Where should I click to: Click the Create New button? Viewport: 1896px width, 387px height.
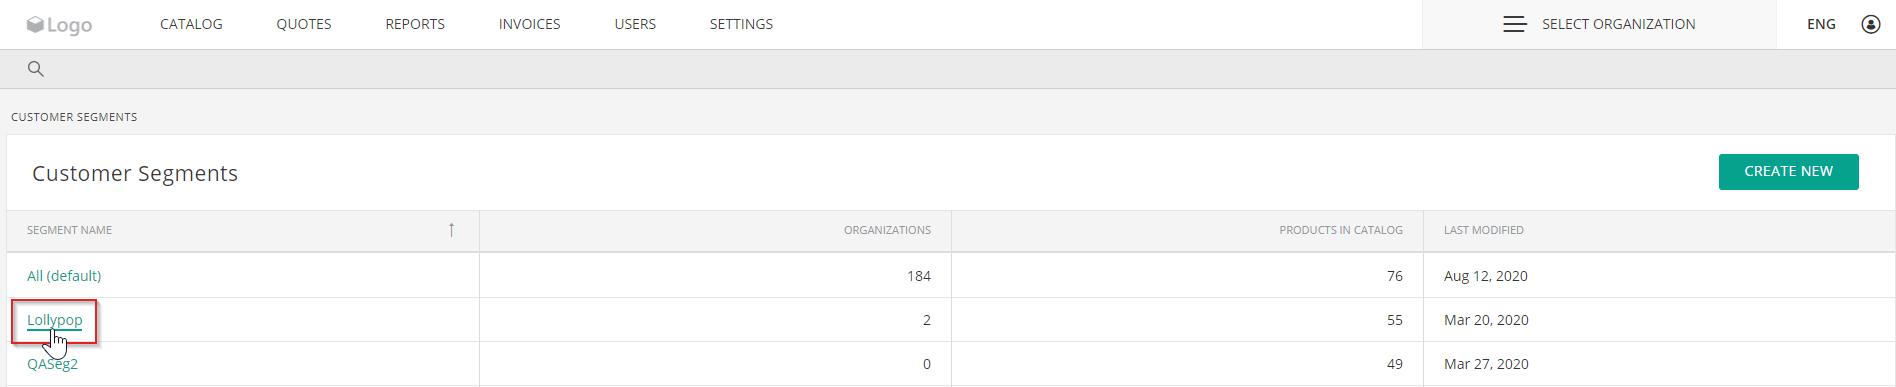click(x=1789, y=171)
